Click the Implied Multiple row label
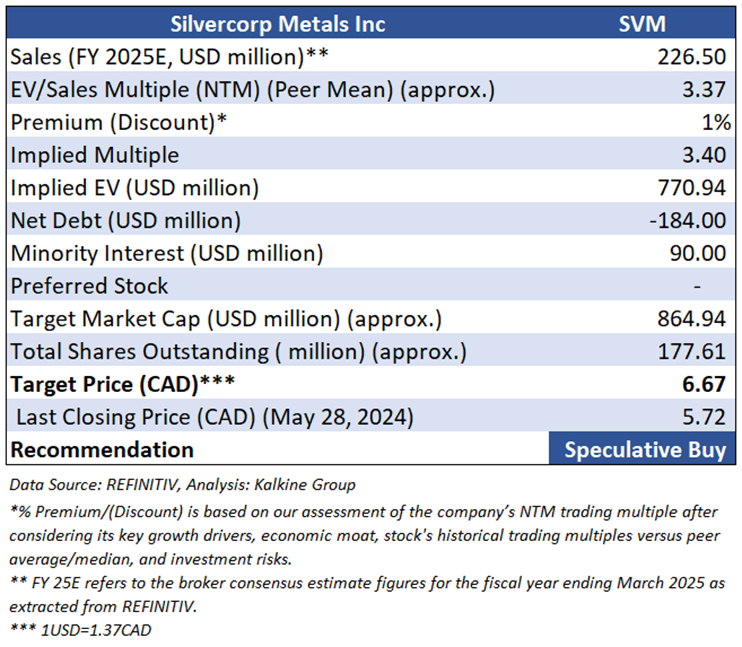742x647 pixels. point(95,155)
